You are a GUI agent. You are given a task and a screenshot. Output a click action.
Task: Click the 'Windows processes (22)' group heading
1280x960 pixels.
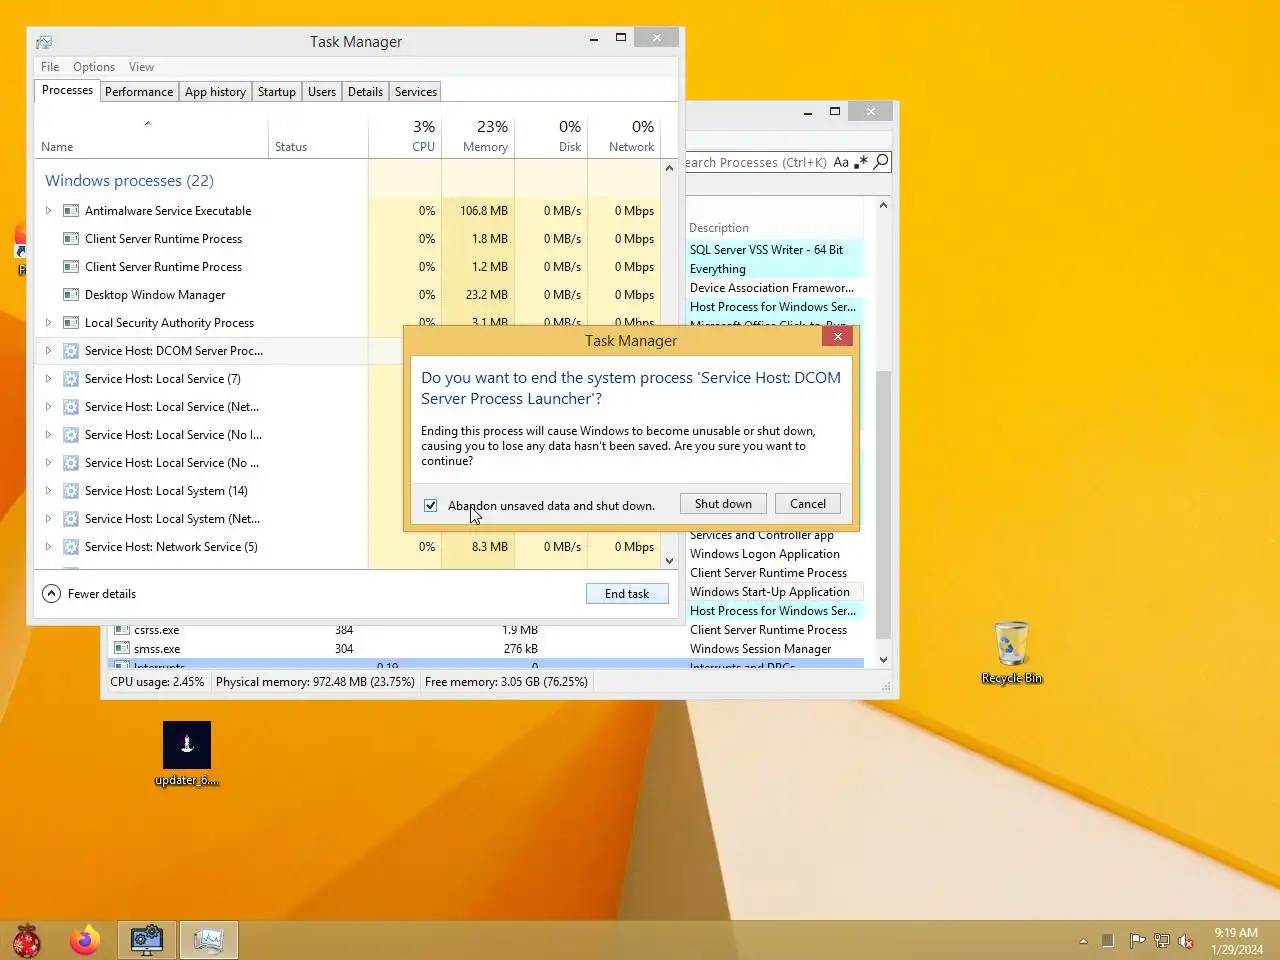129,181
